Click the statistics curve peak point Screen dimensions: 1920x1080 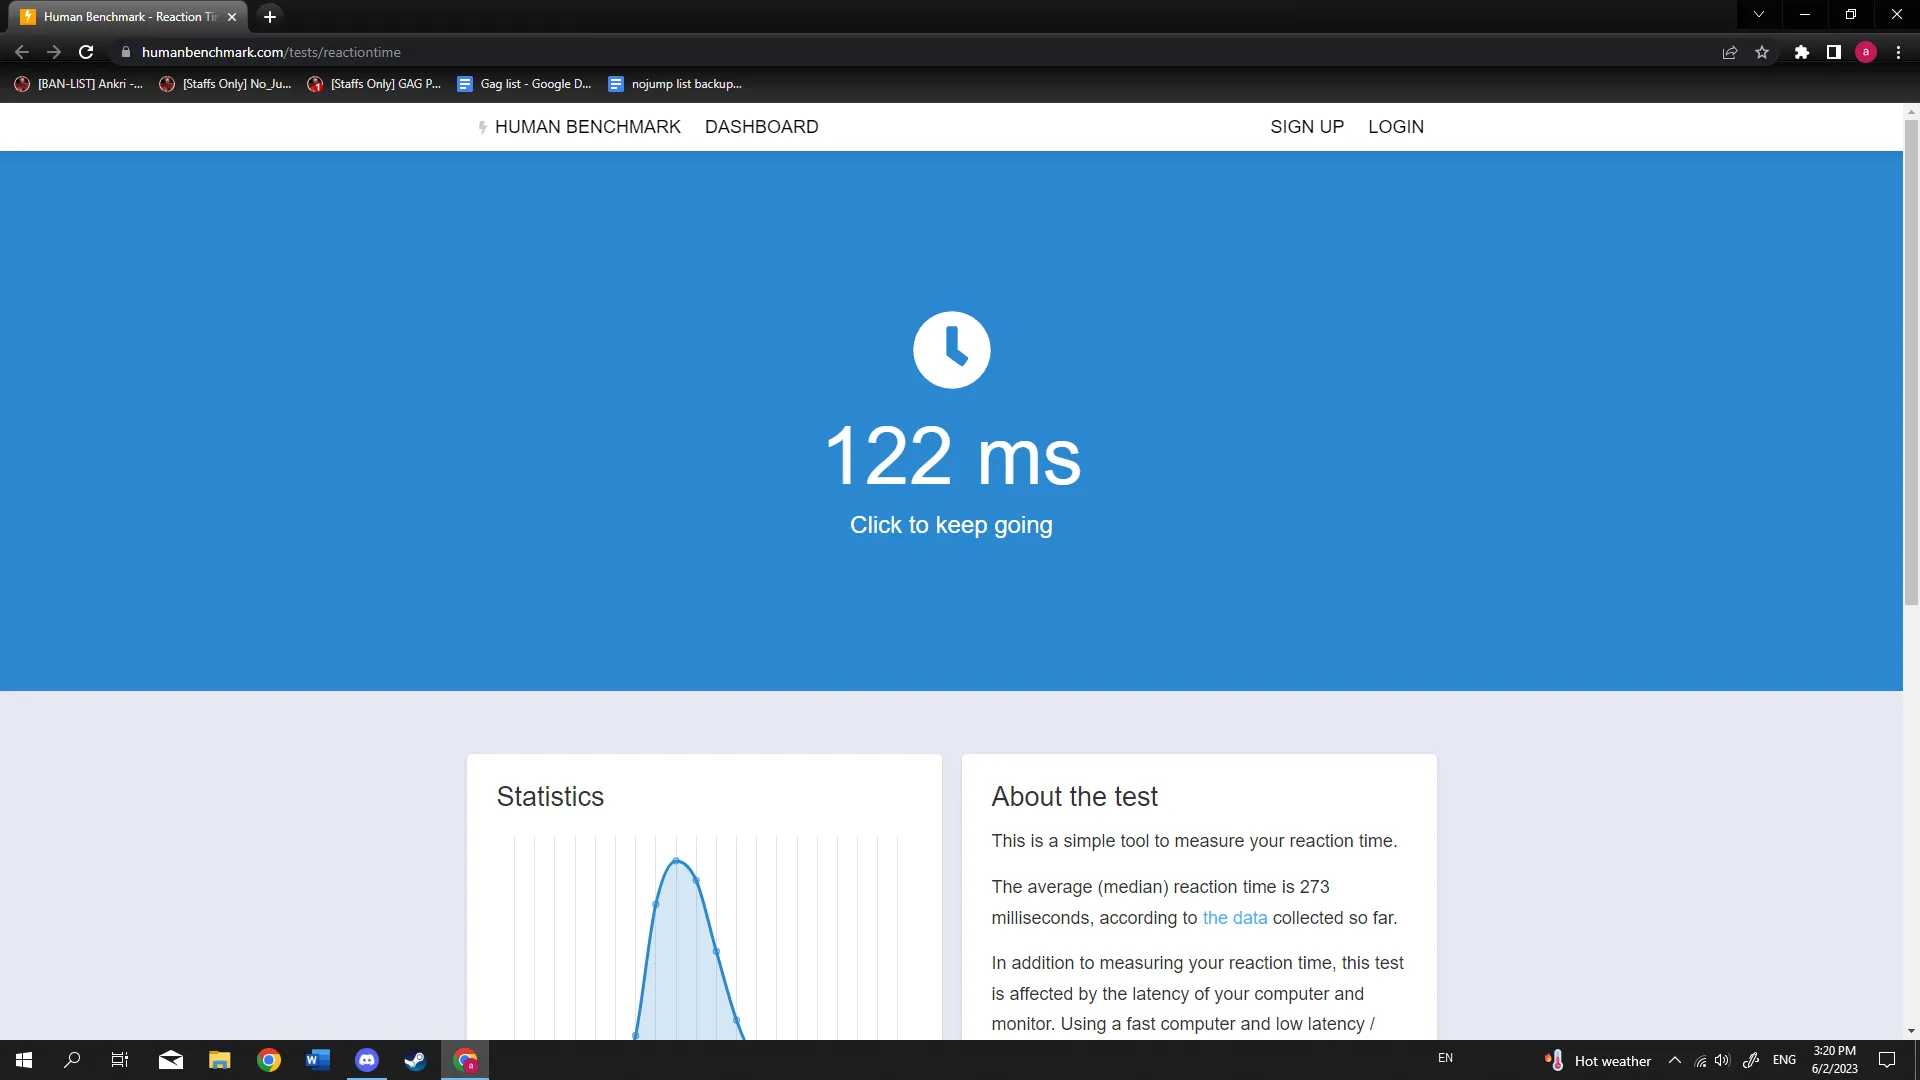click(677, 860)
